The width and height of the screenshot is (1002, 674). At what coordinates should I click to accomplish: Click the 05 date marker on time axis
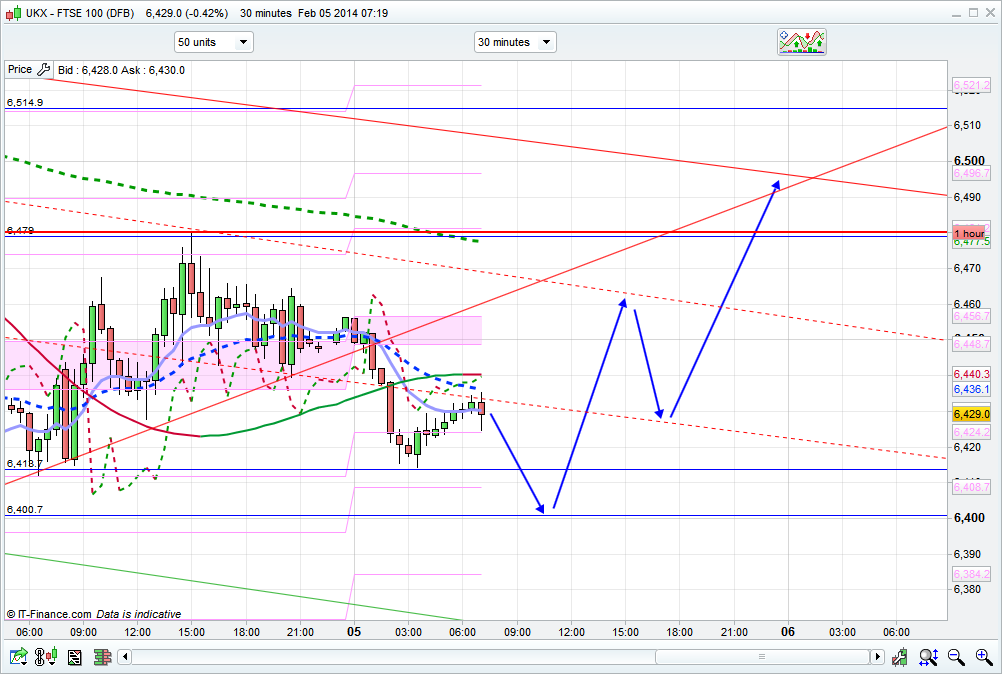[x=354, y=632]
